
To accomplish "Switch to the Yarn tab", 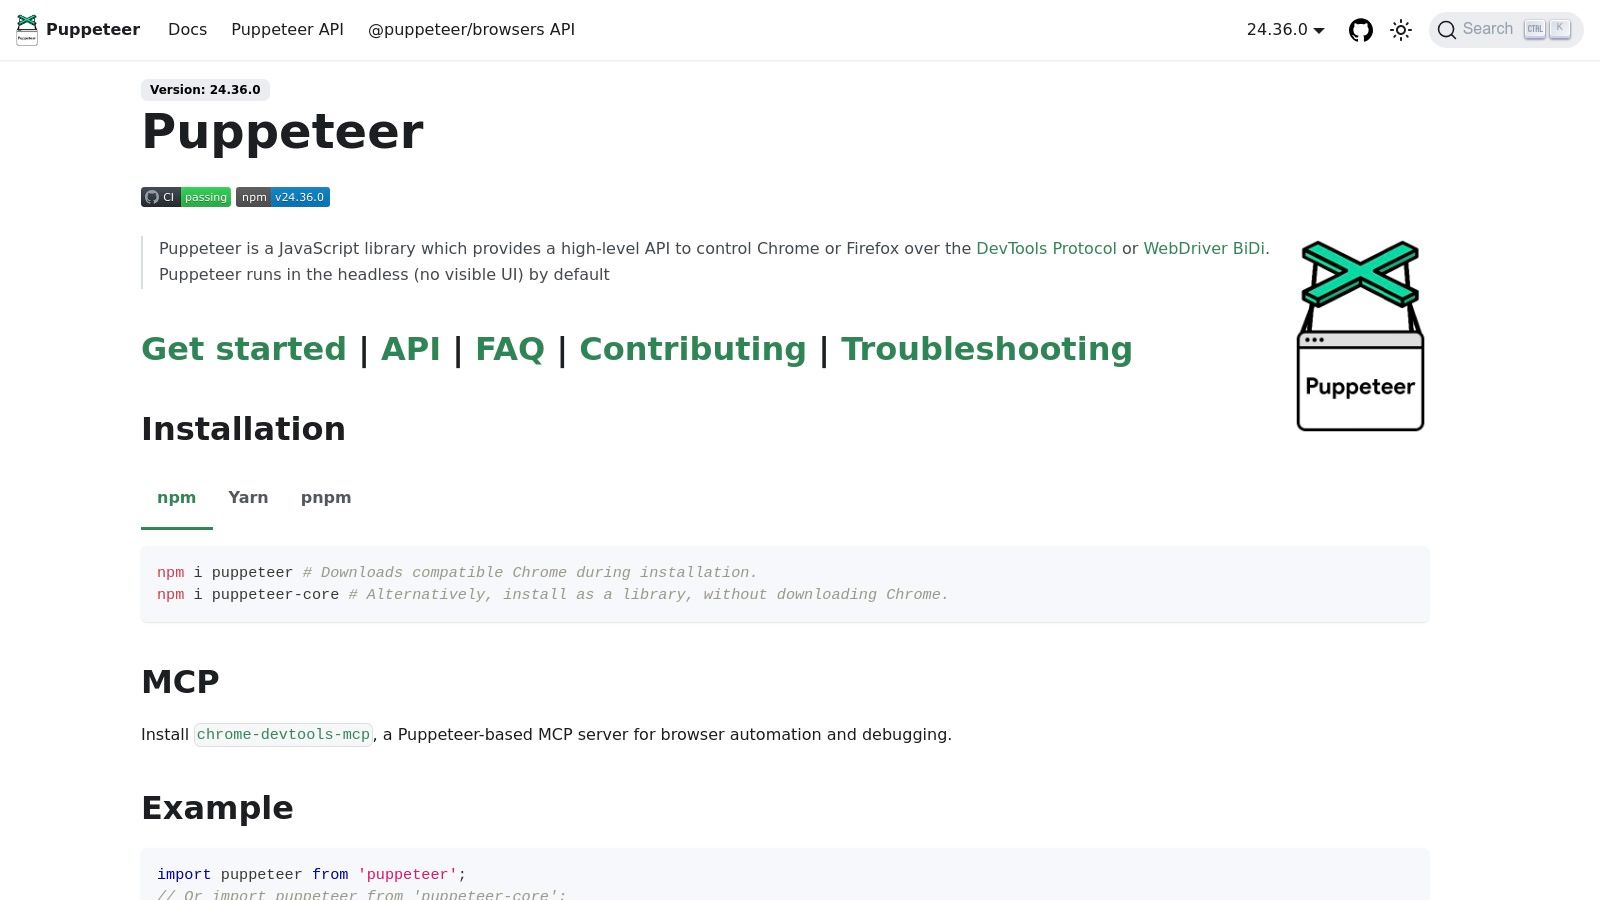I will click(248, 498).
